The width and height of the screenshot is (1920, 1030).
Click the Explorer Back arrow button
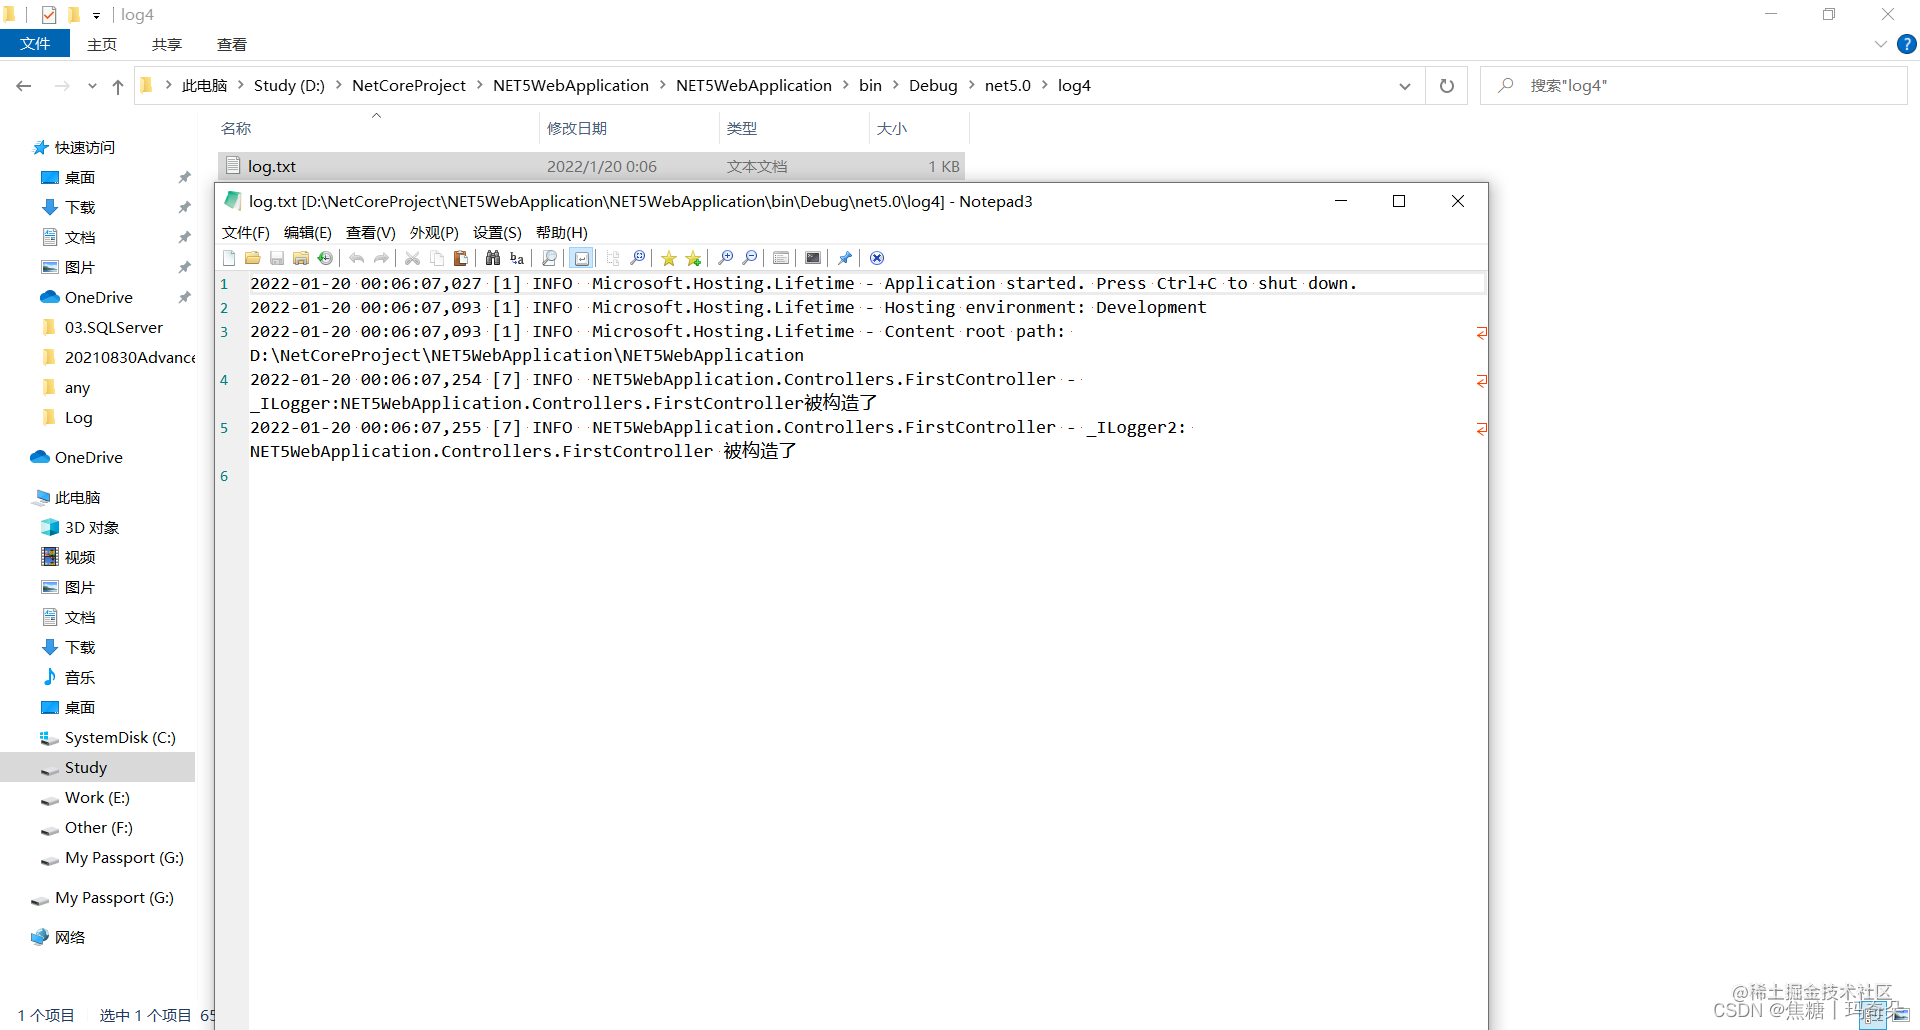[24, 86]
